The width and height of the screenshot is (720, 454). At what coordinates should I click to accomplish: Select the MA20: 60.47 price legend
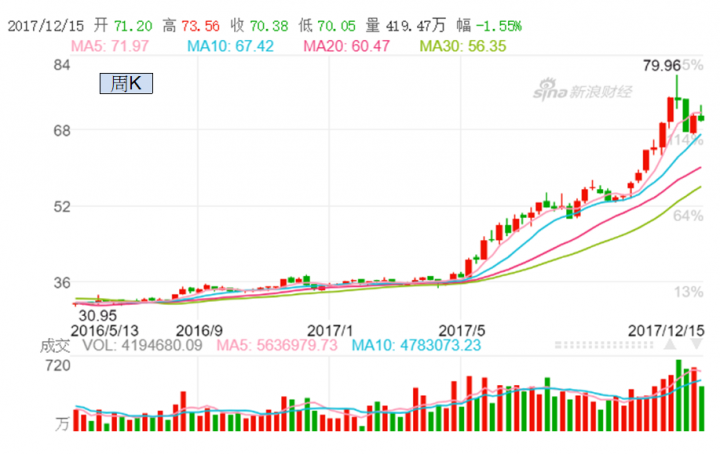pyautogui.click(x=347, y=46)
